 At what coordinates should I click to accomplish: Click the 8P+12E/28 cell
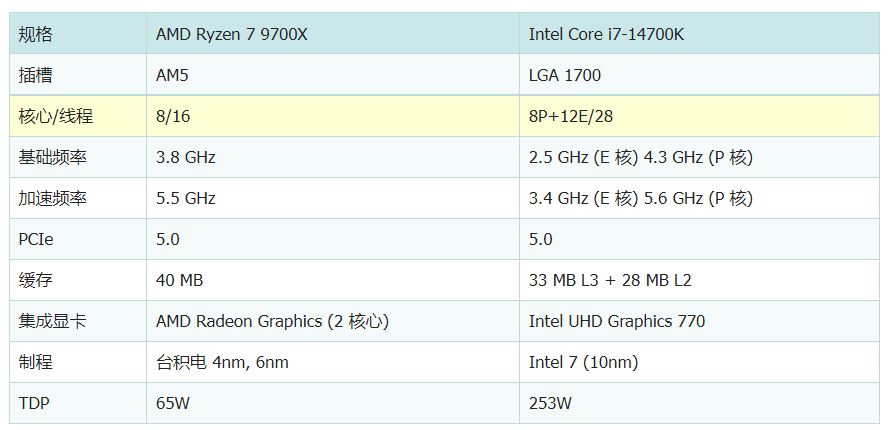pos(571,116)
